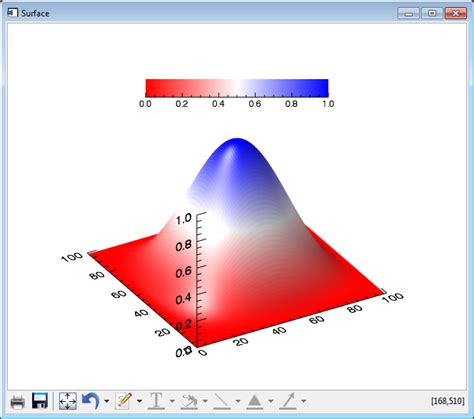Open the Text tool dropdown arrow

[x=172, y=401]
